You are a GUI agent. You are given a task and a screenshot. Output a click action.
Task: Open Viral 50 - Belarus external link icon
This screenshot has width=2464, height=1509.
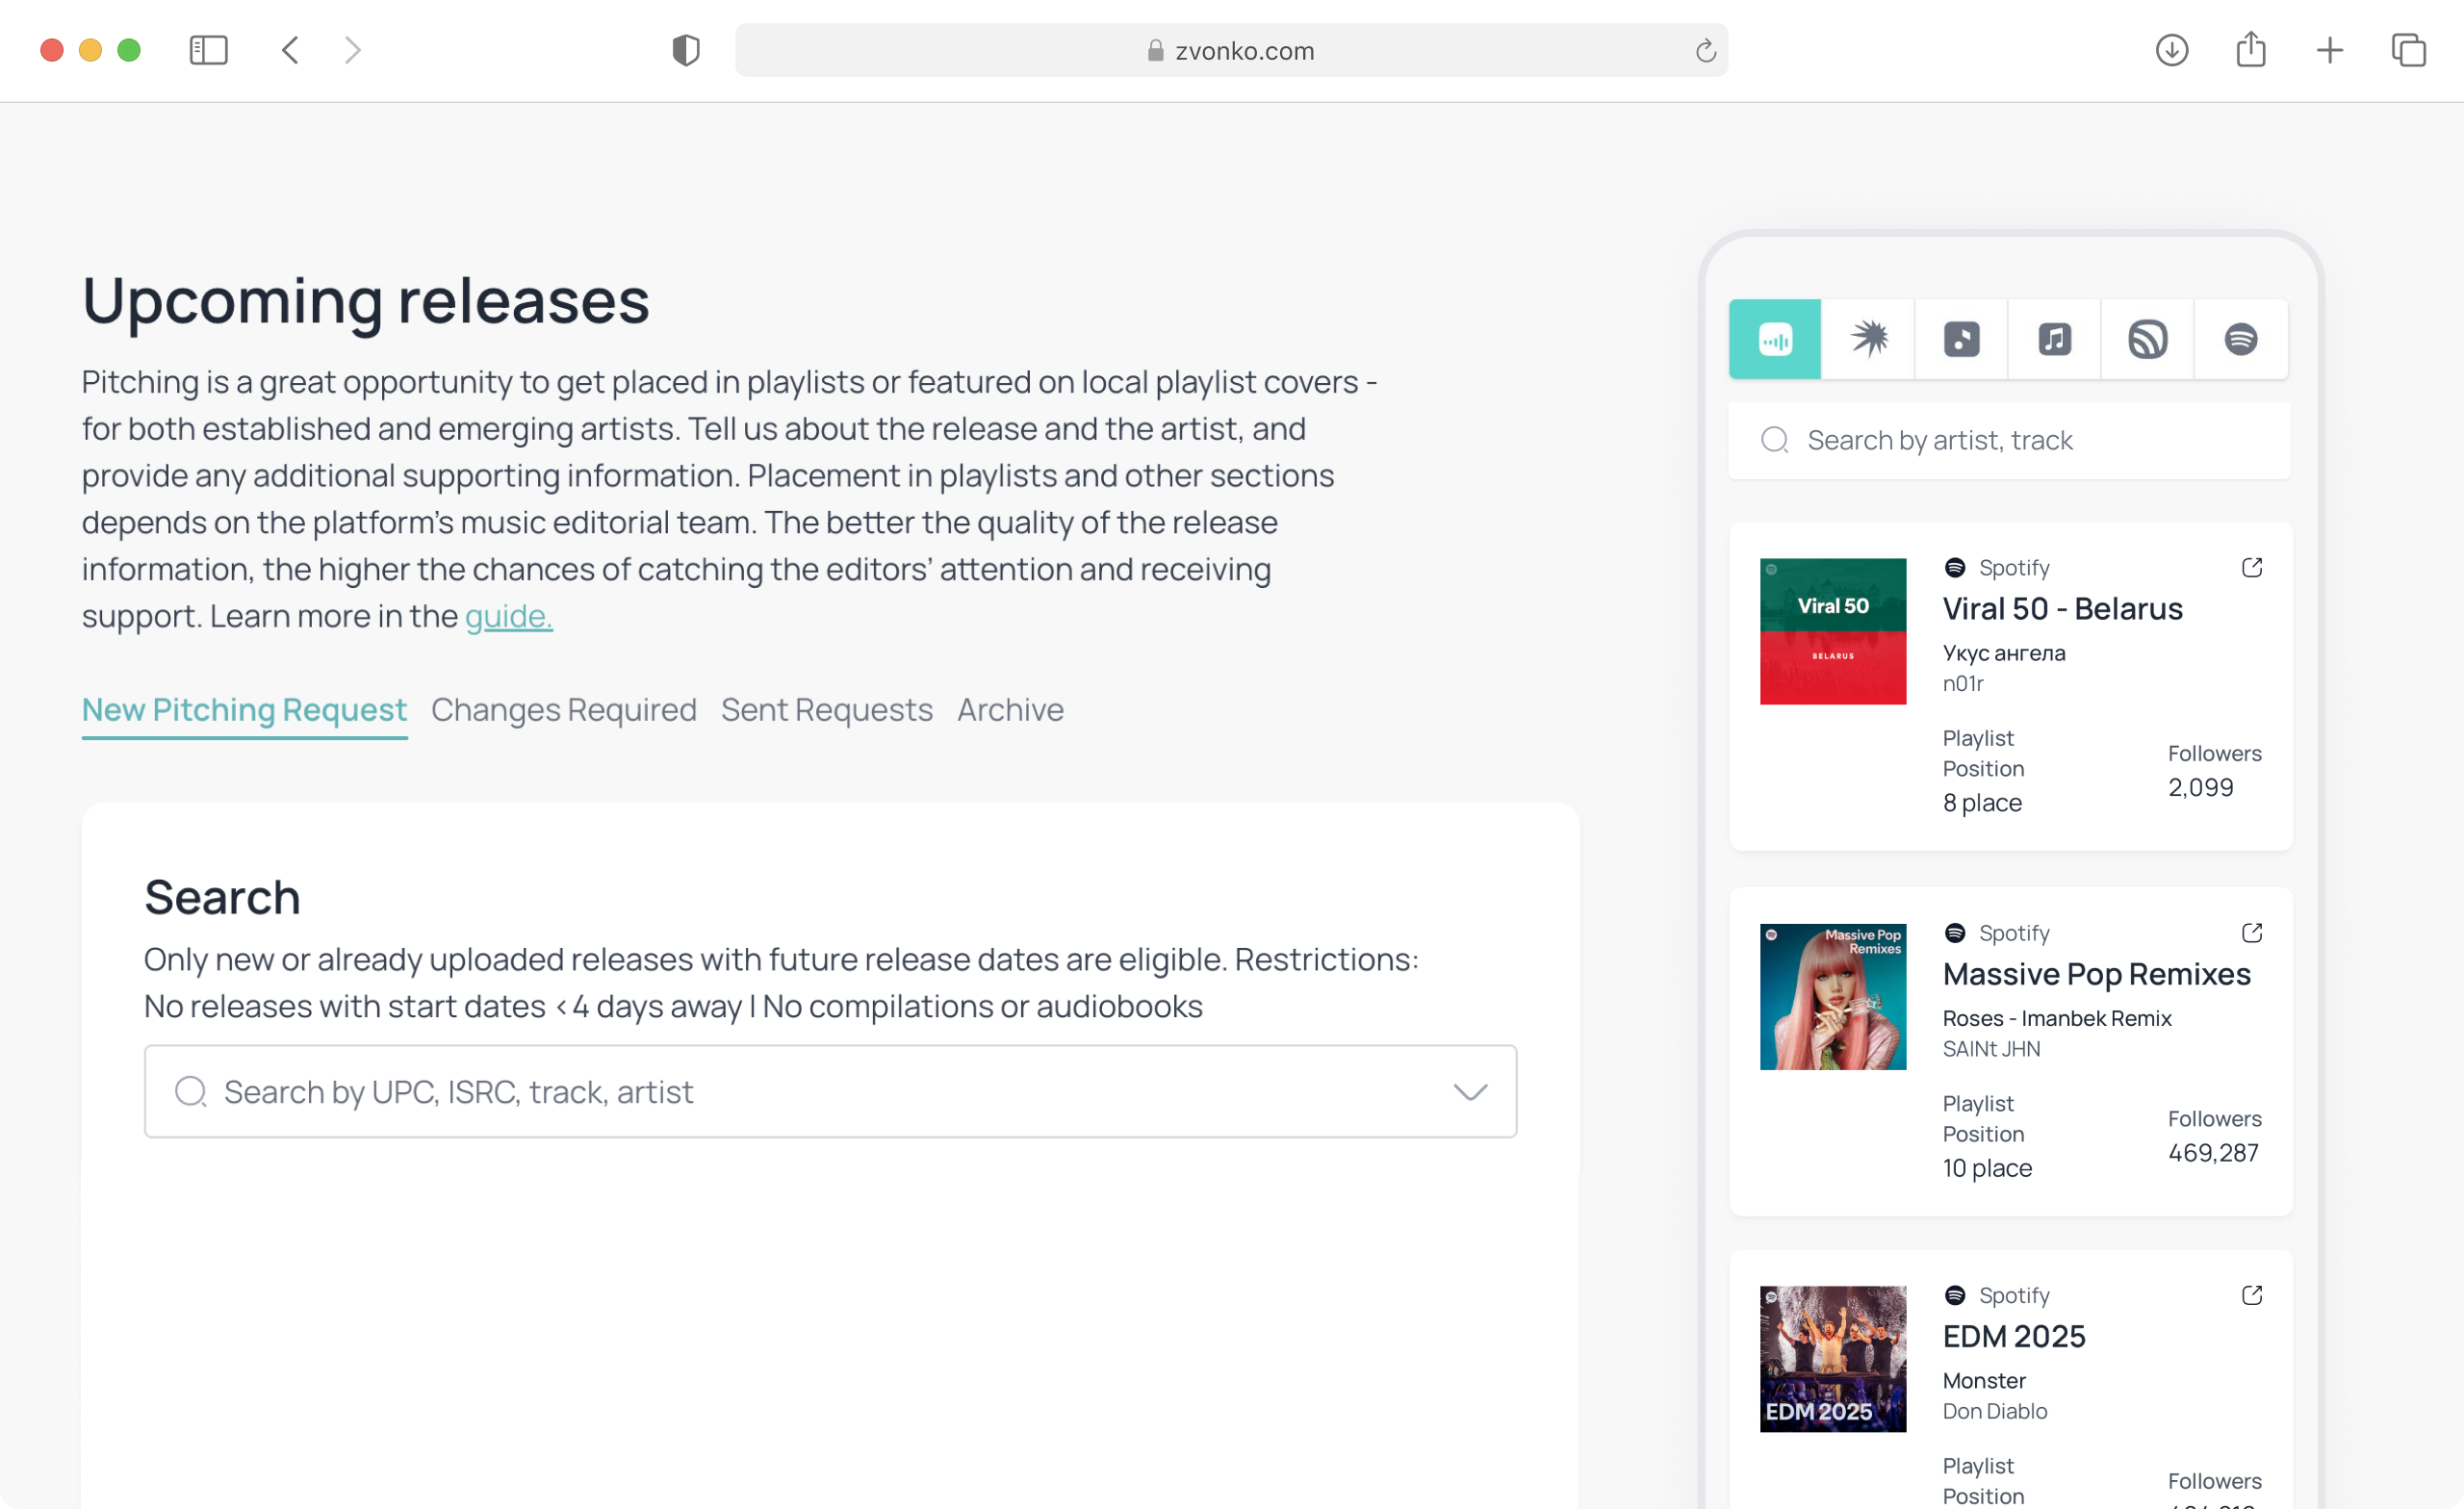2251,568
